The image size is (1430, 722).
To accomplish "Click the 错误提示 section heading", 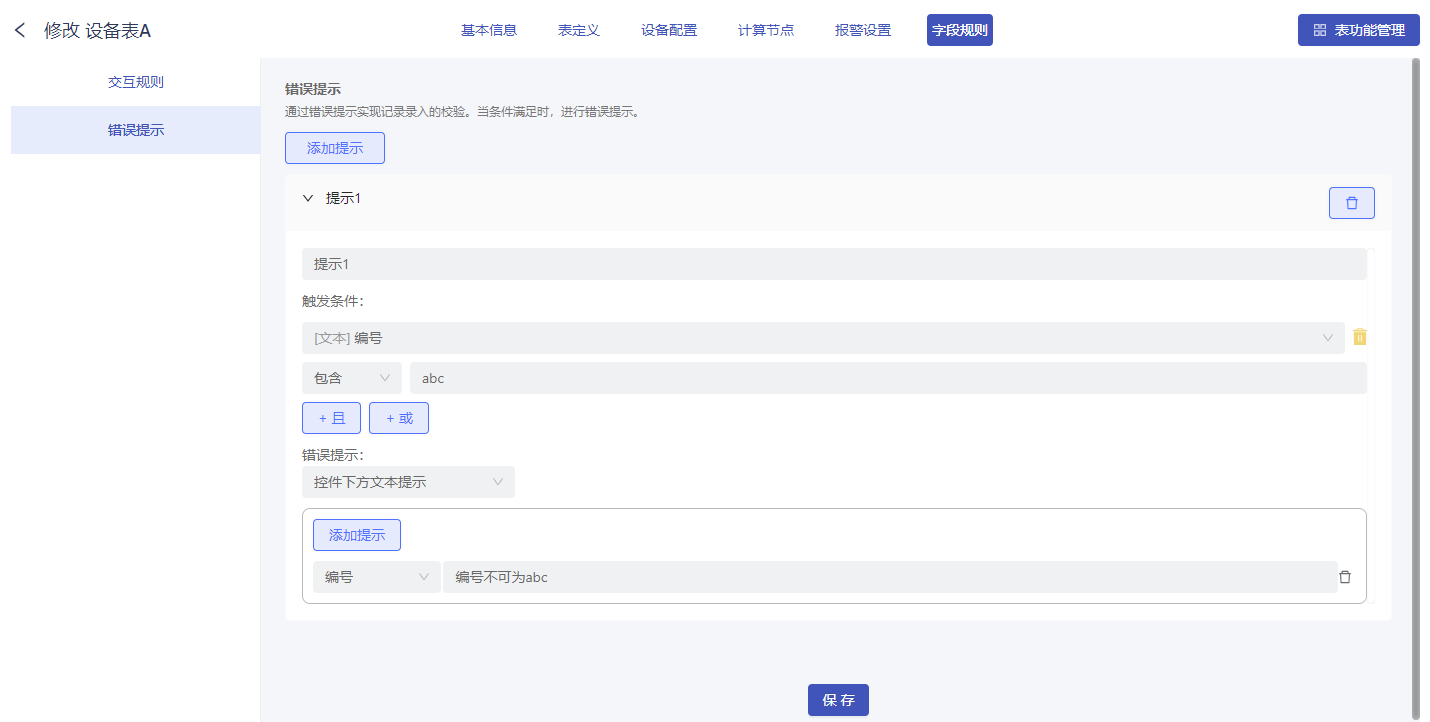I will click(313, 89).
